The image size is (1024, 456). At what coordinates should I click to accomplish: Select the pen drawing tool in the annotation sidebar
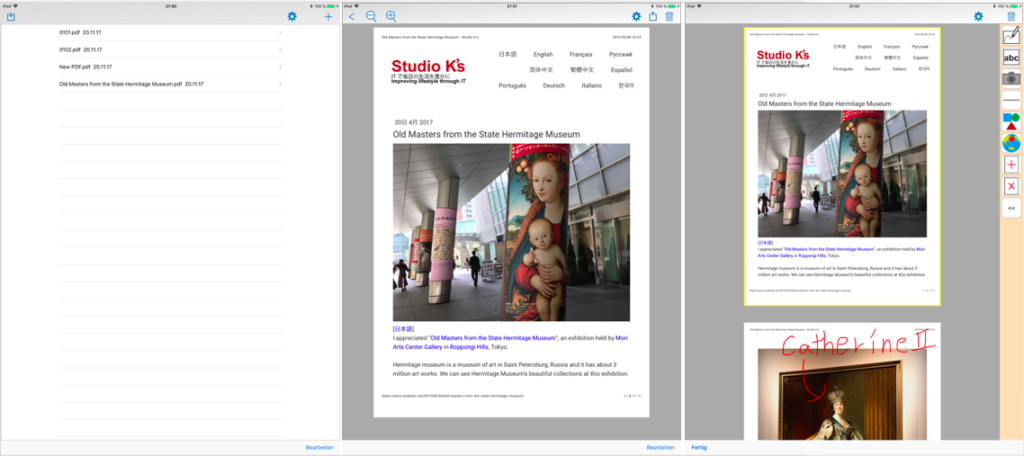click(x=1010, y=35)
